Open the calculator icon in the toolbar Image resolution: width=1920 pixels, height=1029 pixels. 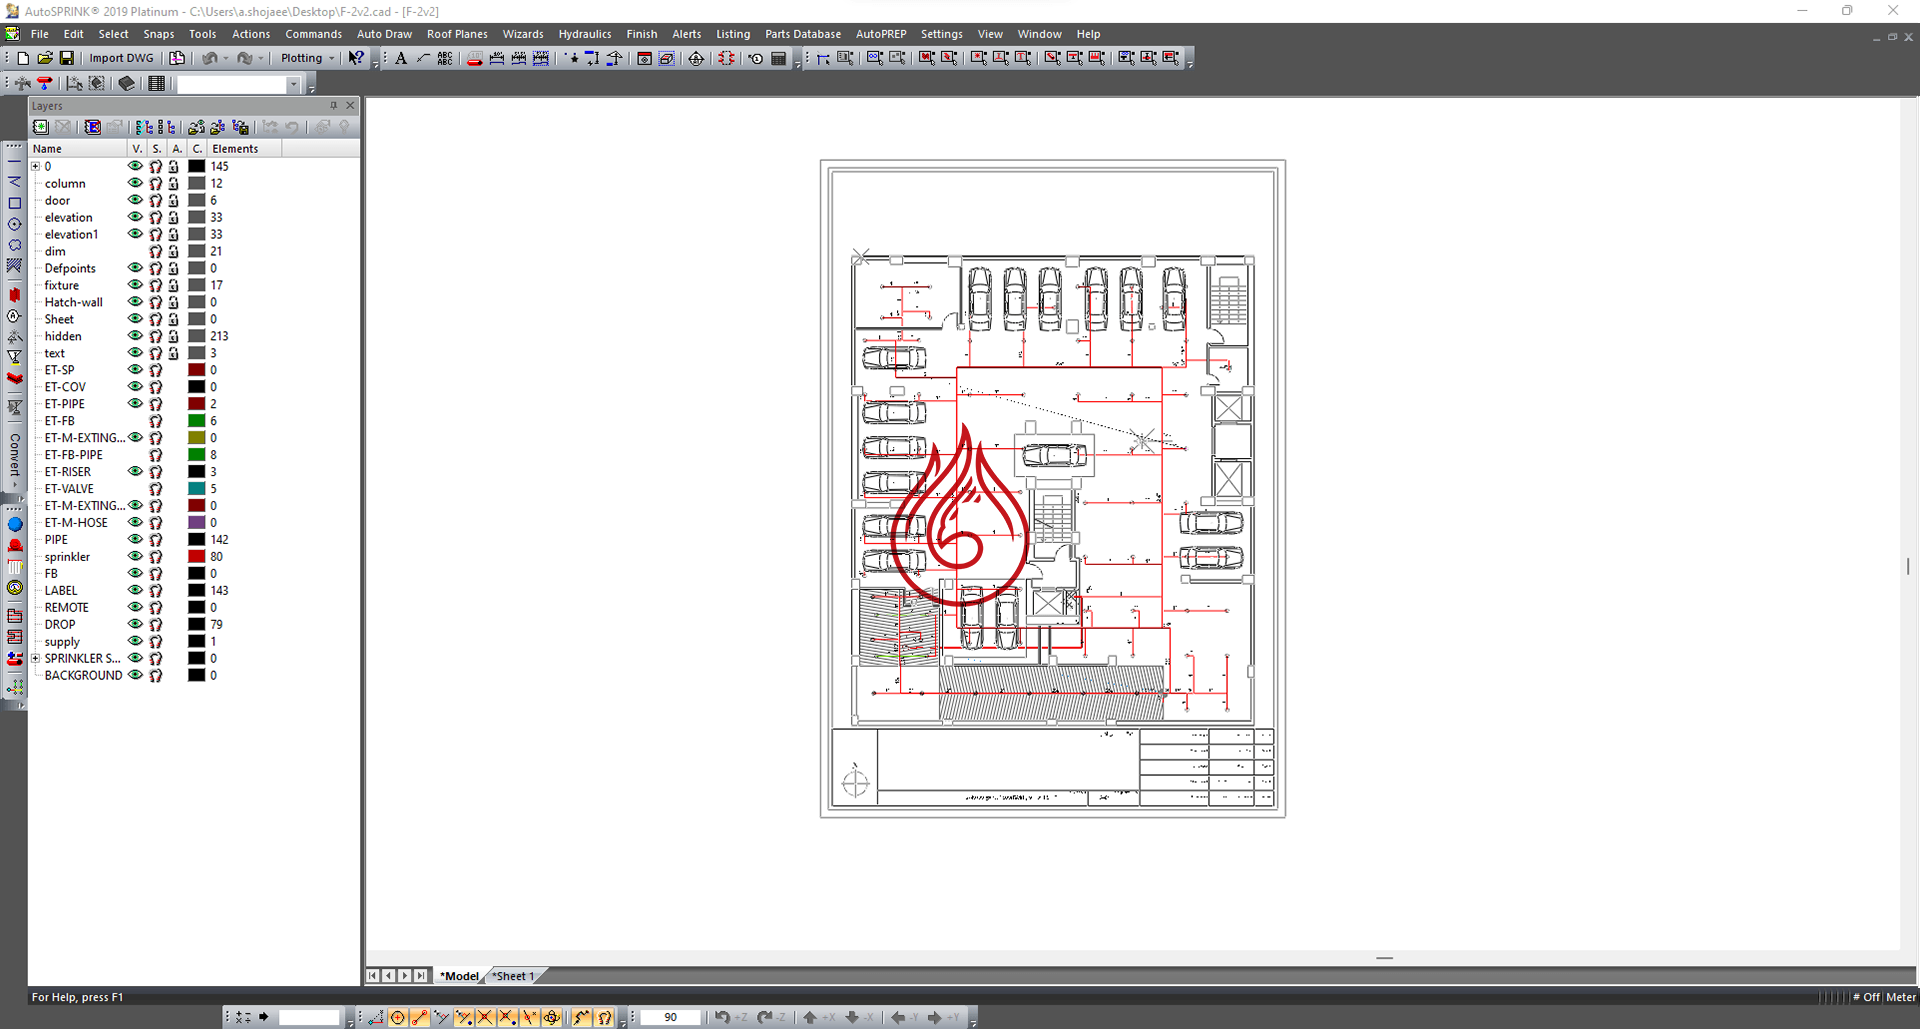click(779, 58)
